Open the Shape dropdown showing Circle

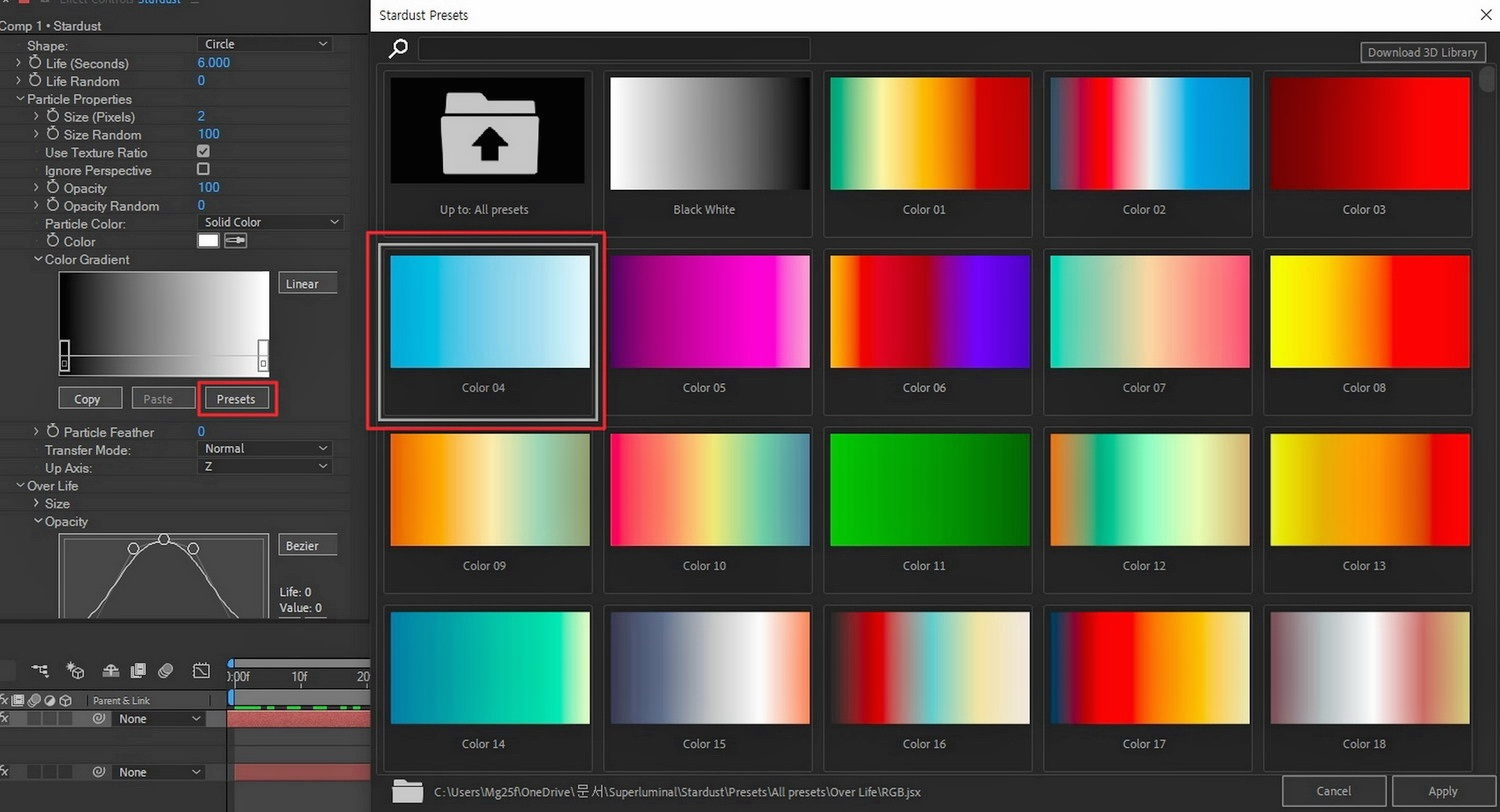pos(264,44)
